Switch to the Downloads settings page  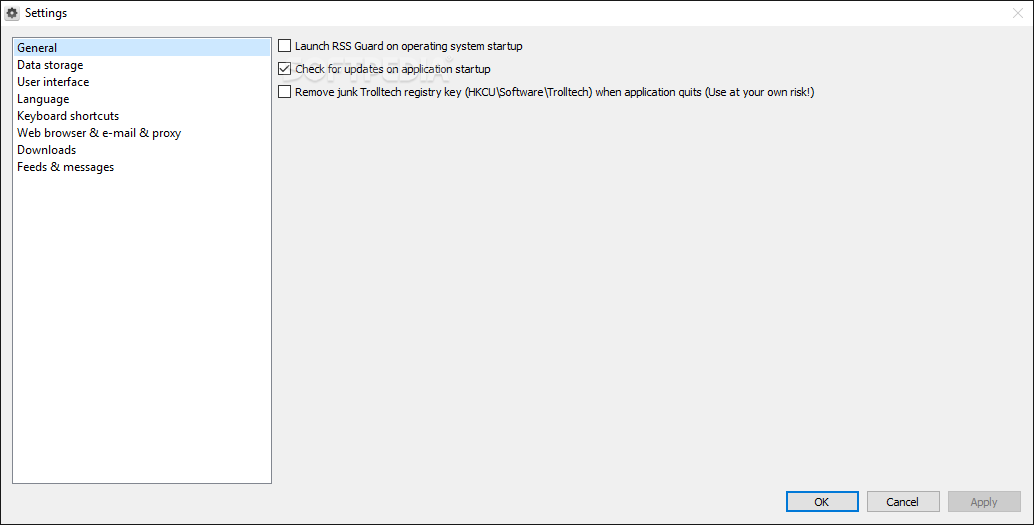pos(141,150)
